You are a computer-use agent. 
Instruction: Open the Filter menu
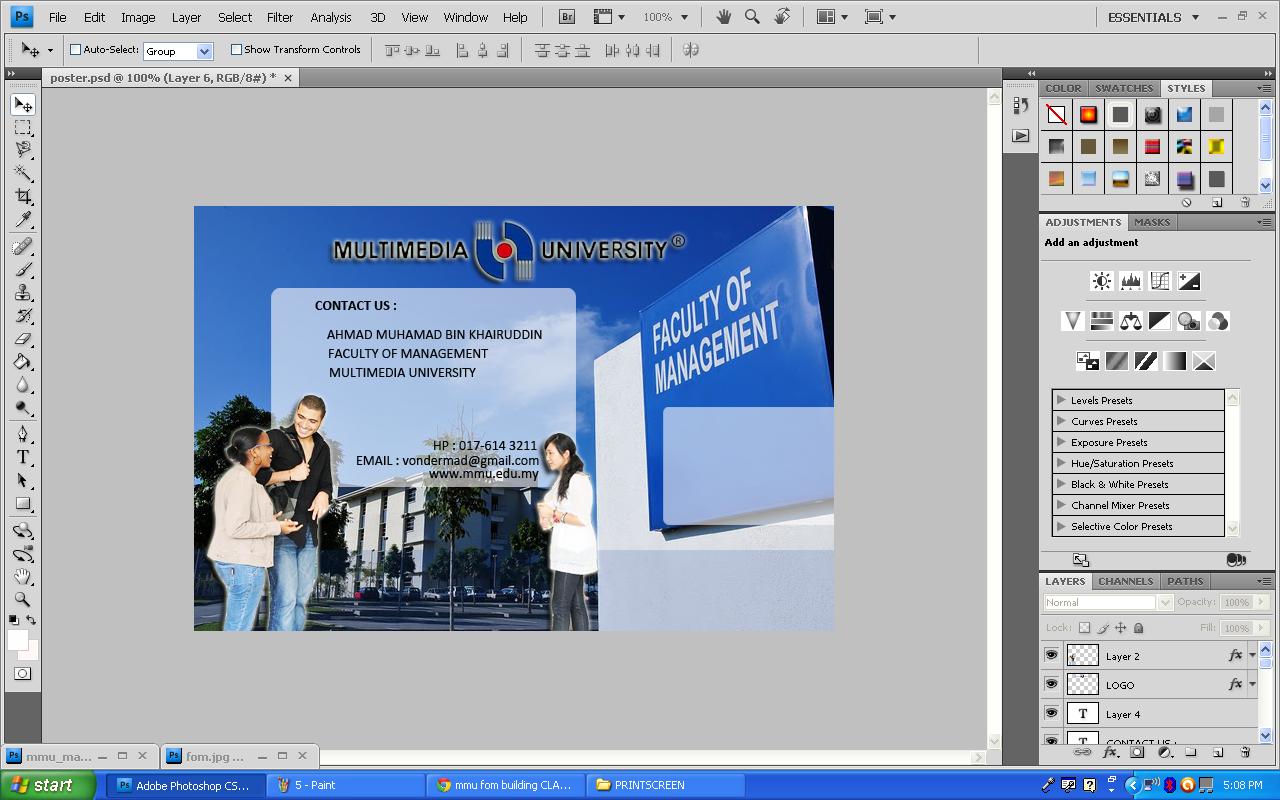tap(280, 17)
